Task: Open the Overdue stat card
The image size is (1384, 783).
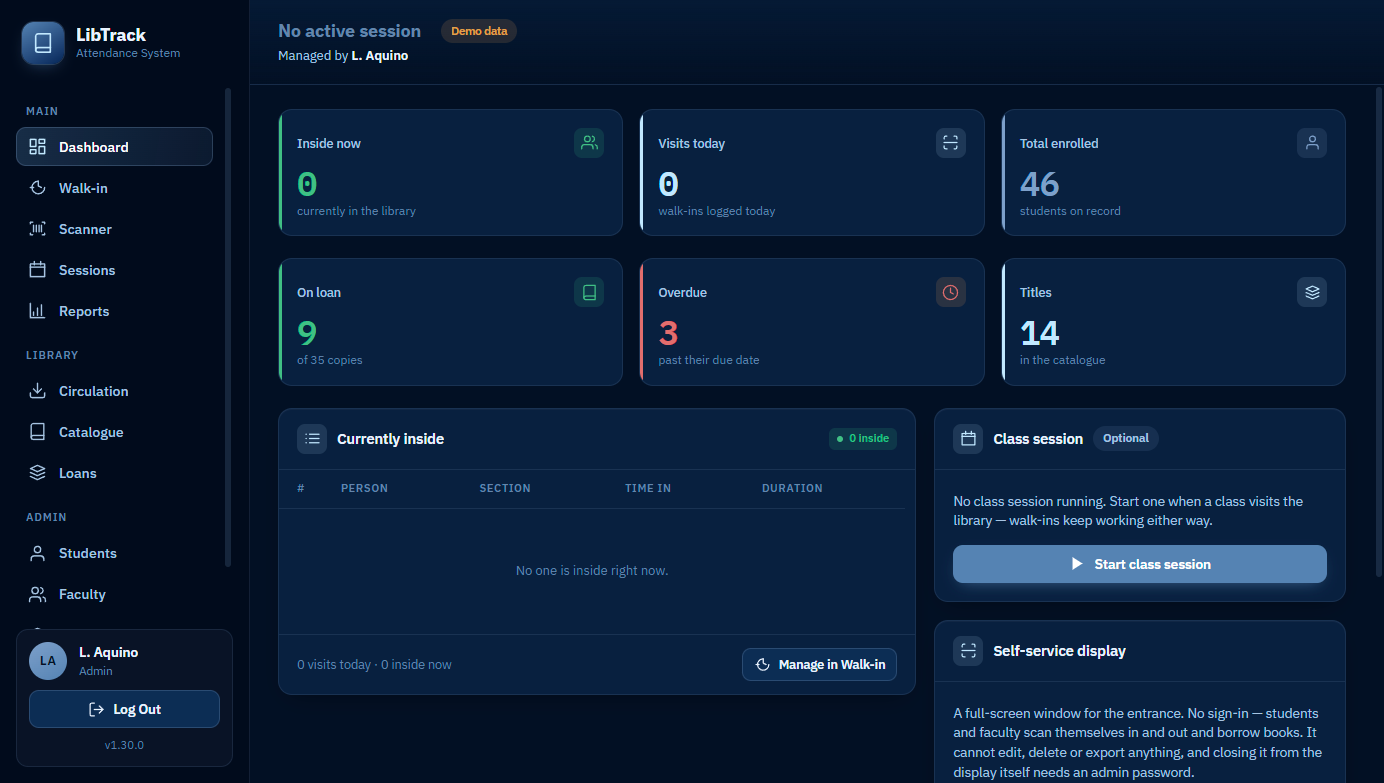Action: pyautogui.click(x=812, y=322)
